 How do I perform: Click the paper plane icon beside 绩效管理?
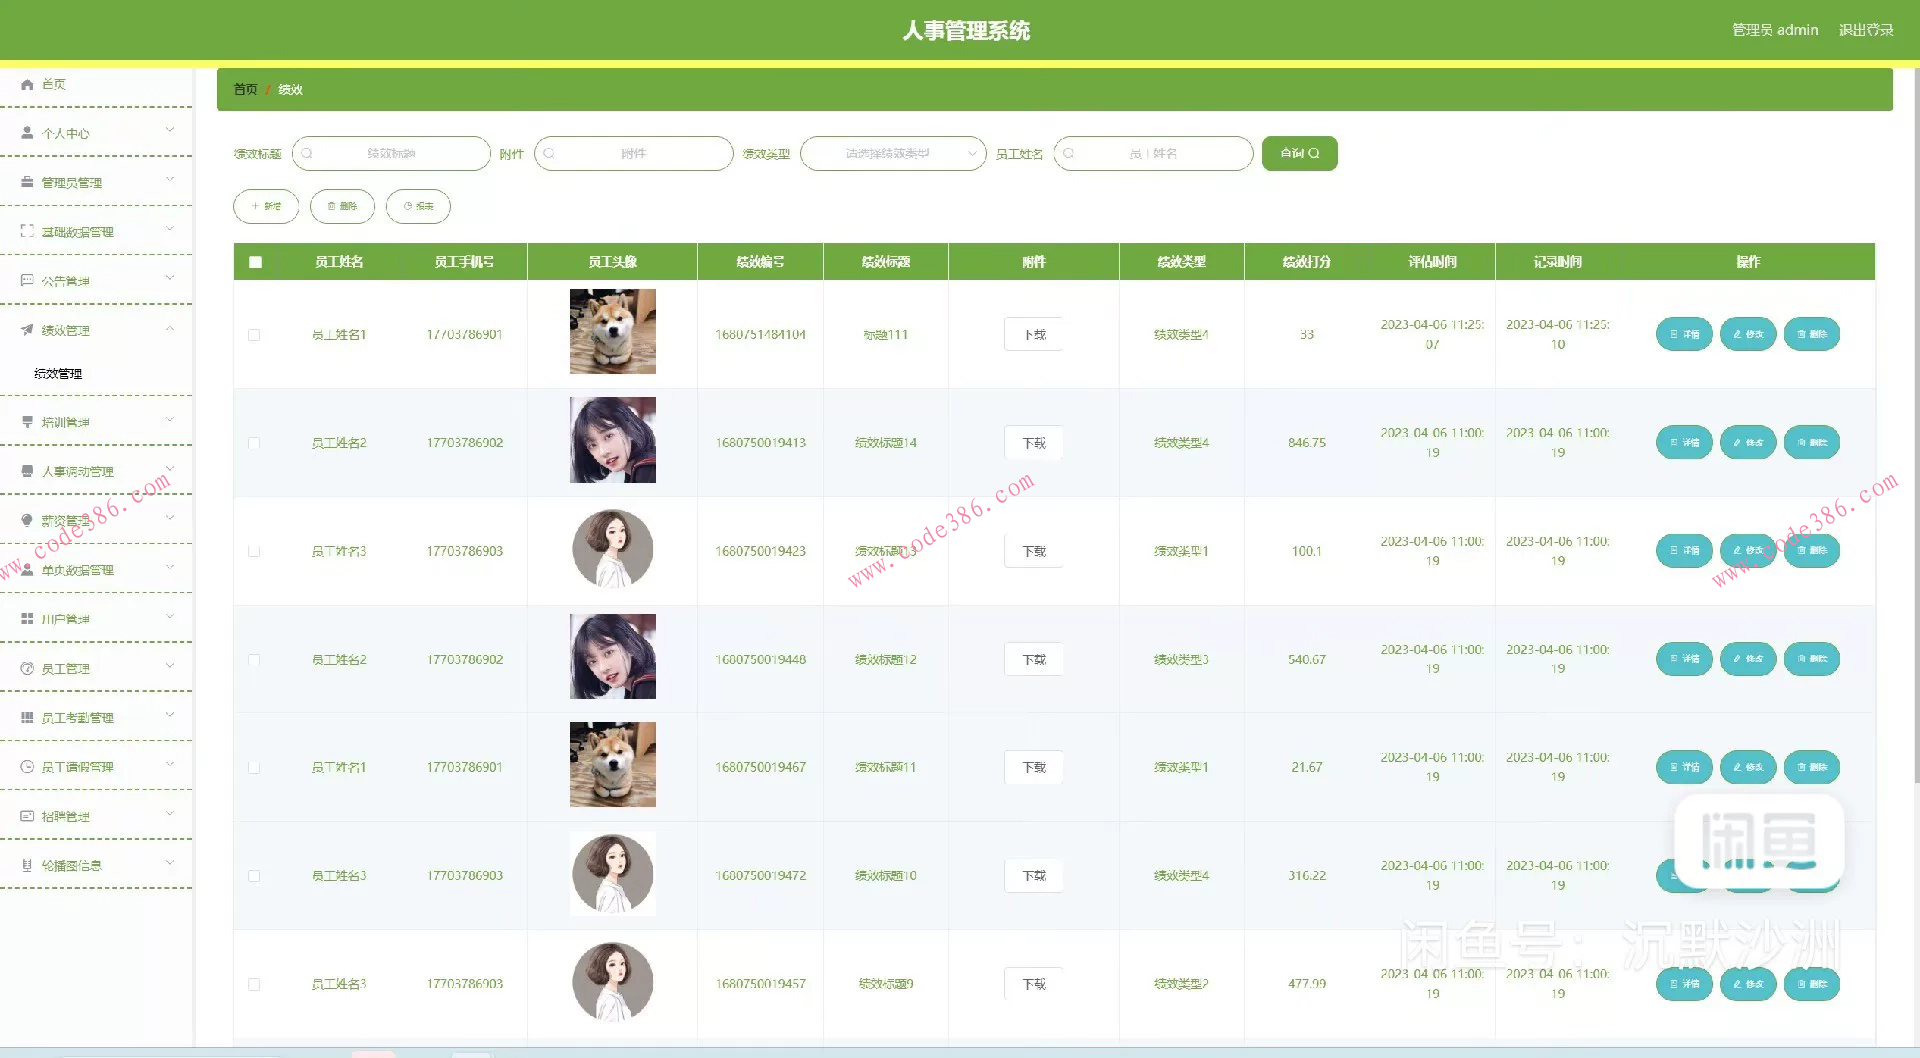27,330
